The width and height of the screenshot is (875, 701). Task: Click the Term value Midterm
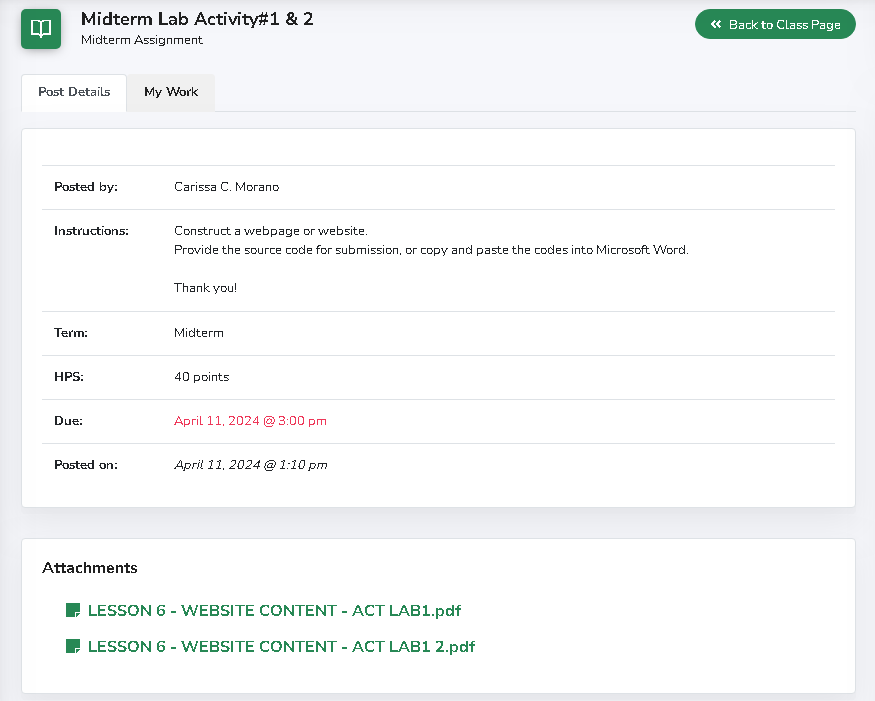pyautogui.click(x=199, y=333)
